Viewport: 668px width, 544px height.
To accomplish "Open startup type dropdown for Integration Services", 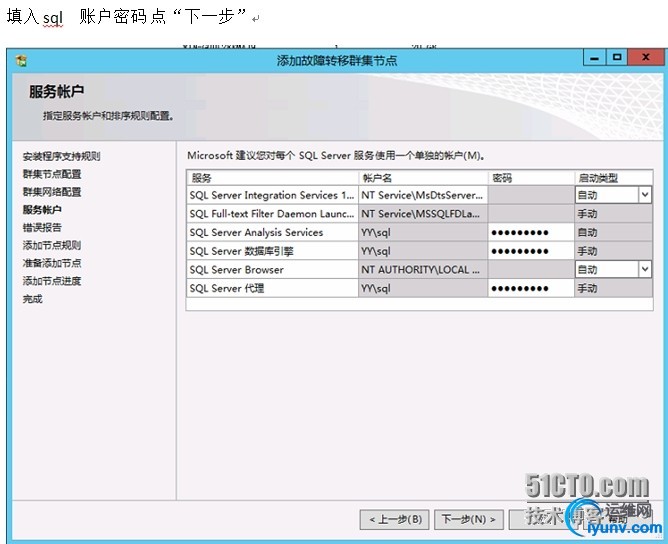I will pos(645,195).
